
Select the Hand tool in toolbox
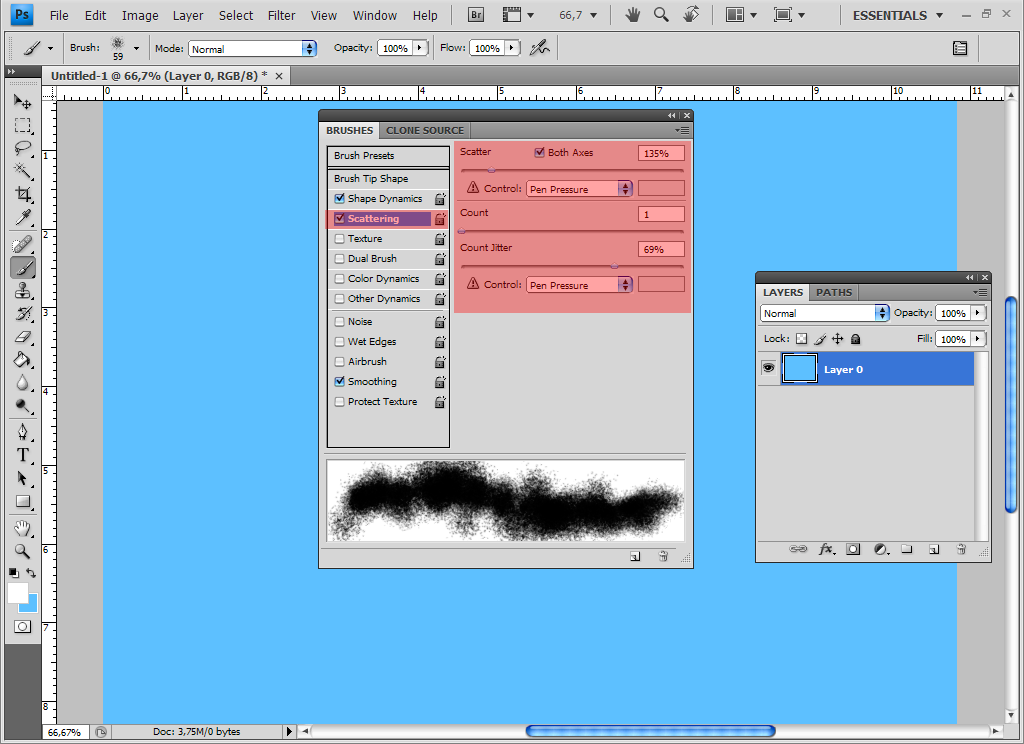(x=22, y=528)
